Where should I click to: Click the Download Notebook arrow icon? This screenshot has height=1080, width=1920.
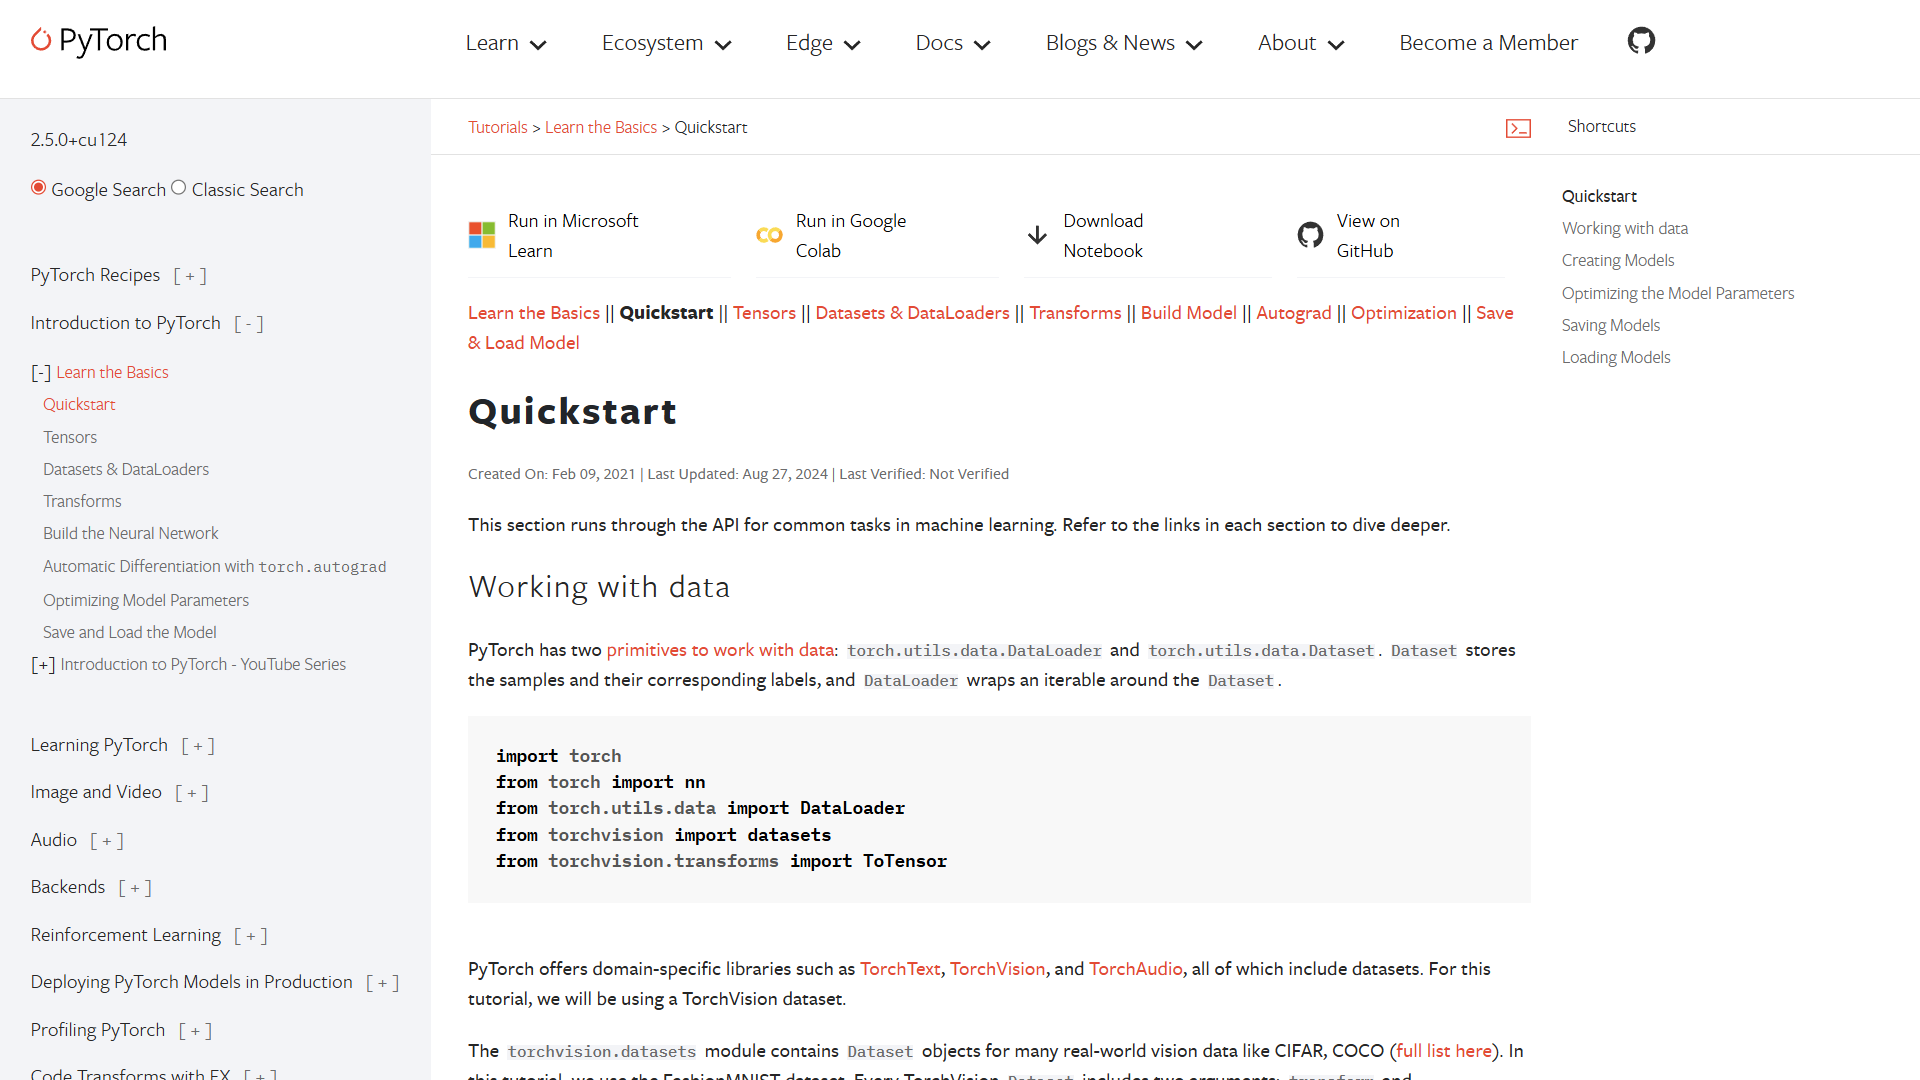[x=1037, y=235]
